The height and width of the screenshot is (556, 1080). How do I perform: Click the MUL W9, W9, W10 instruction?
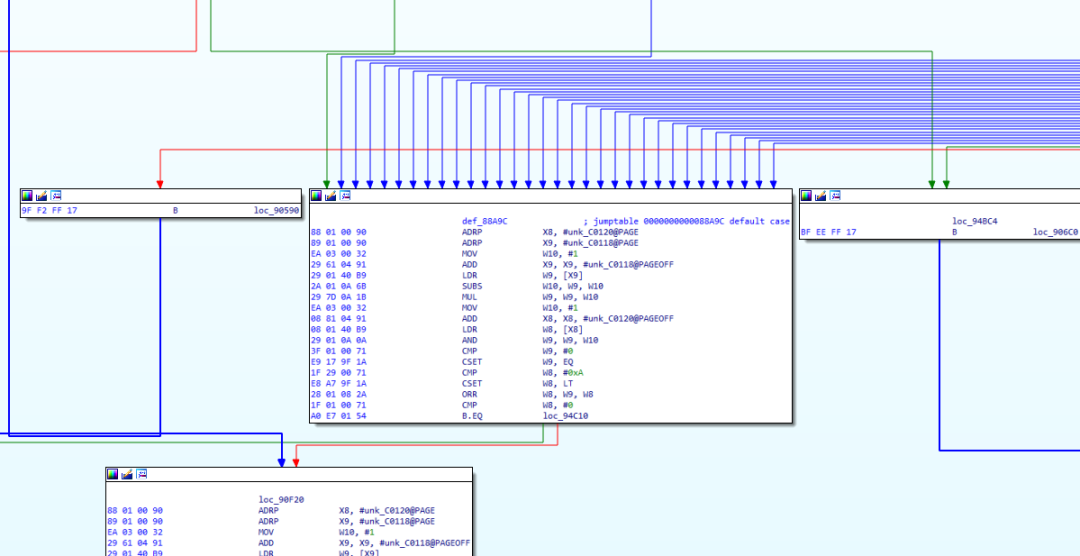tap(530, 297)
